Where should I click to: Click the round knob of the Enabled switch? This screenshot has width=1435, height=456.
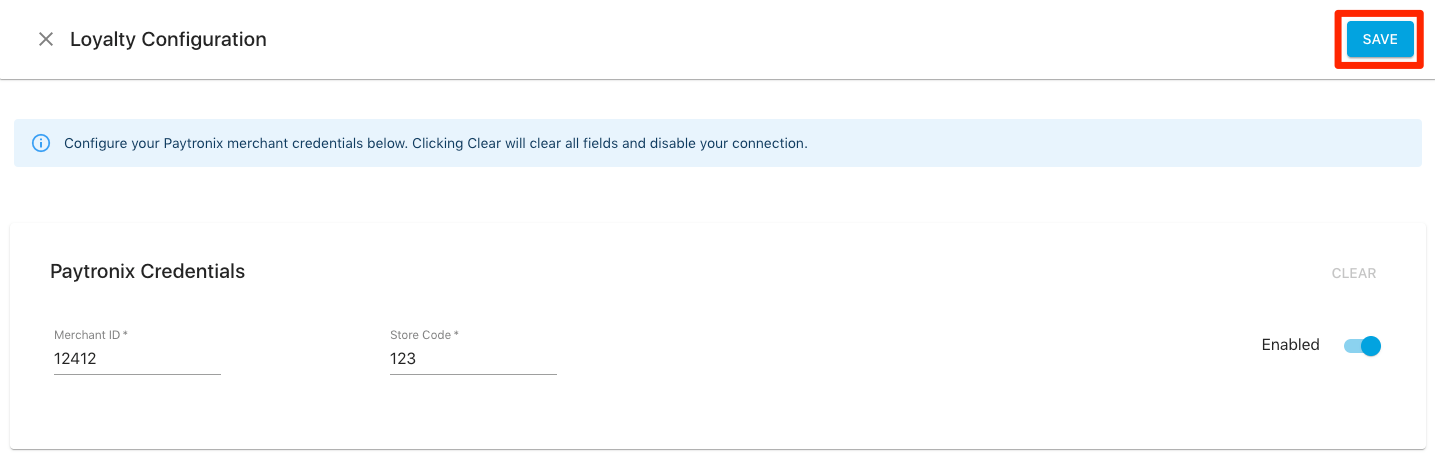click(x=1371, y=346)
